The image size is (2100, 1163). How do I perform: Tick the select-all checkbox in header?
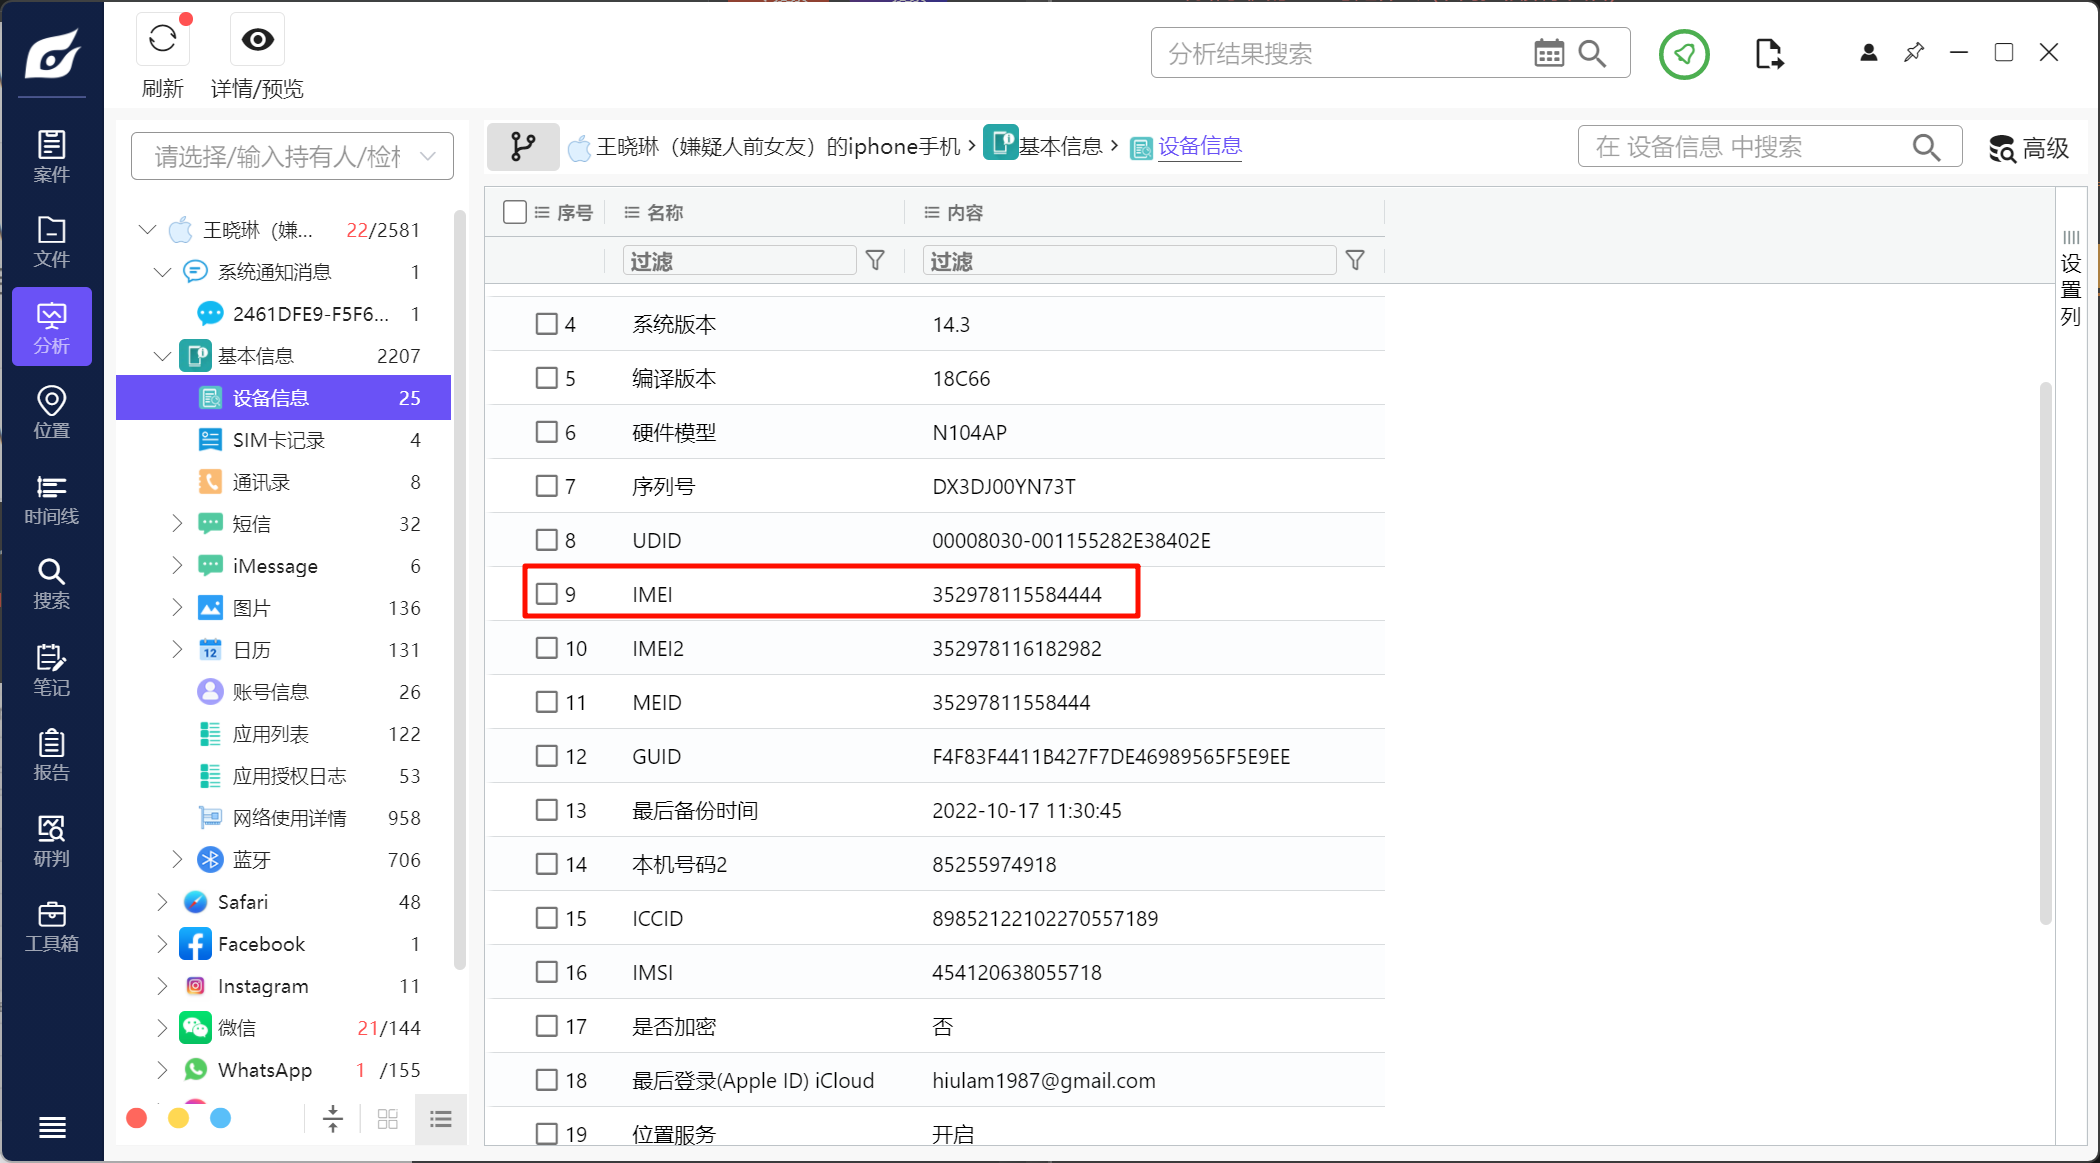[x=515, y=212]
